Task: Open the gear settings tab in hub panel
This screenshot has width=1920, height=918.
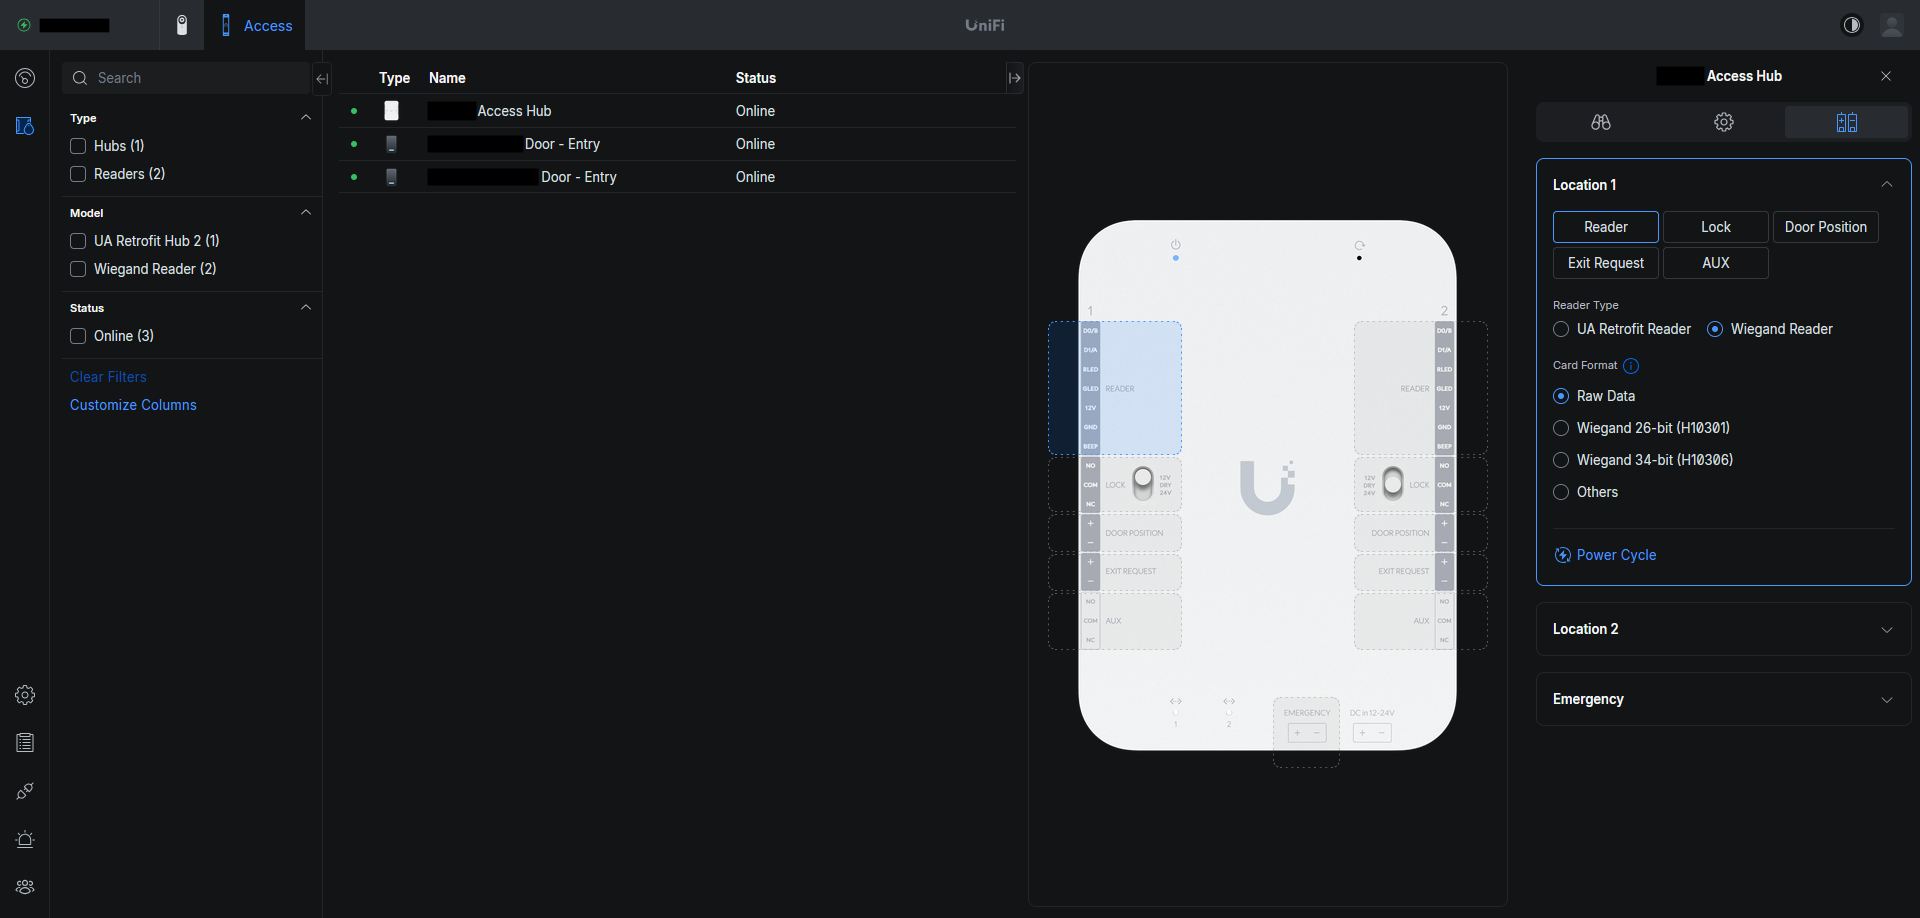Action: coord(1723,122)
